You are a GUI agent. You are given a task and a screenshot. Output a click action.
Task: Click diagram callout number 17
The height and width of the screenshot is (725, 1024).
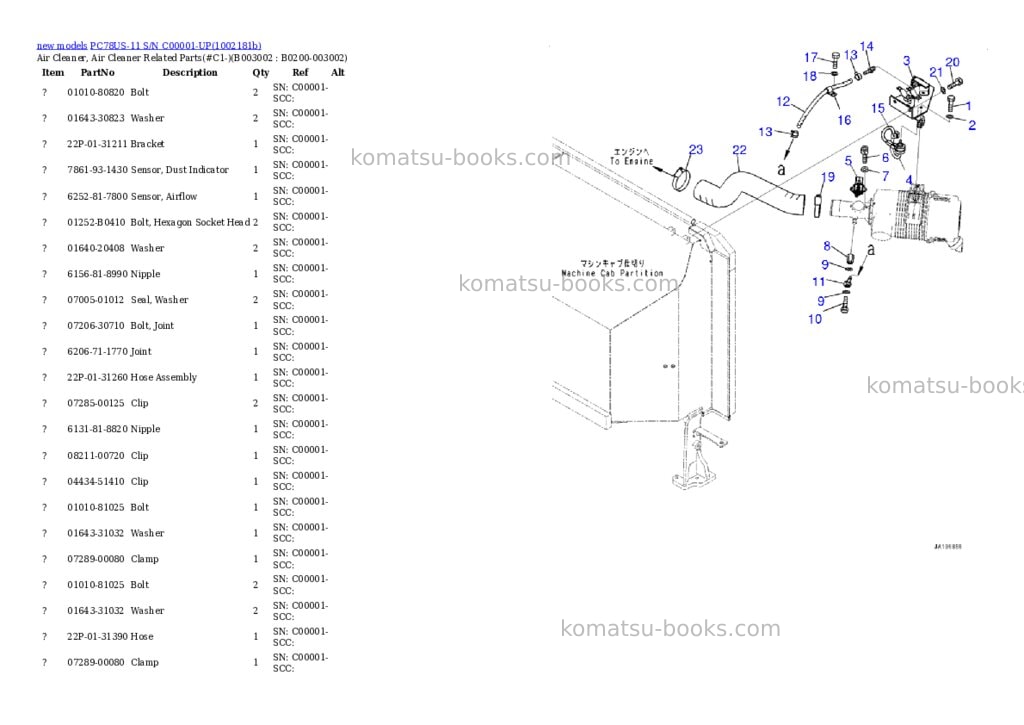click(810, 57)
